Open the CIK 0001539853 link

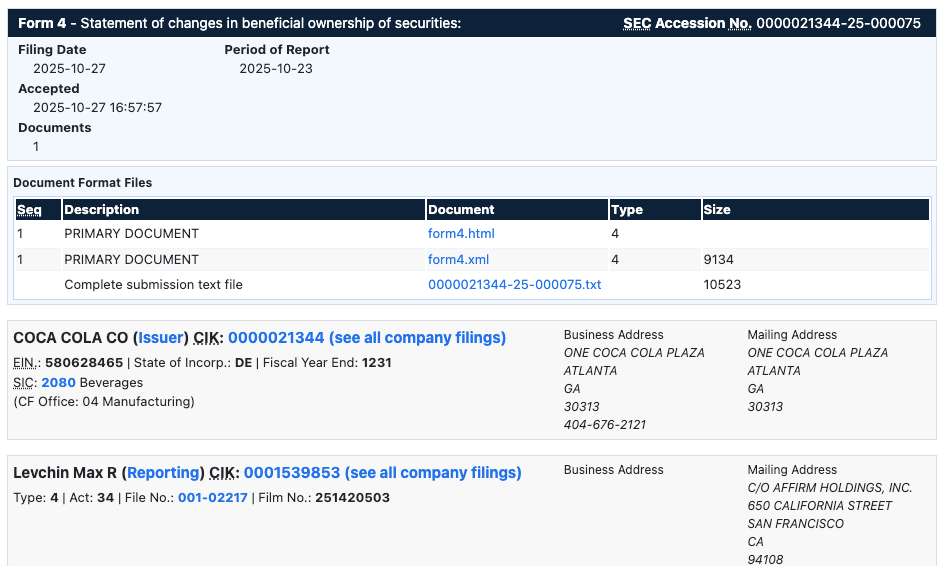point(292,473)
